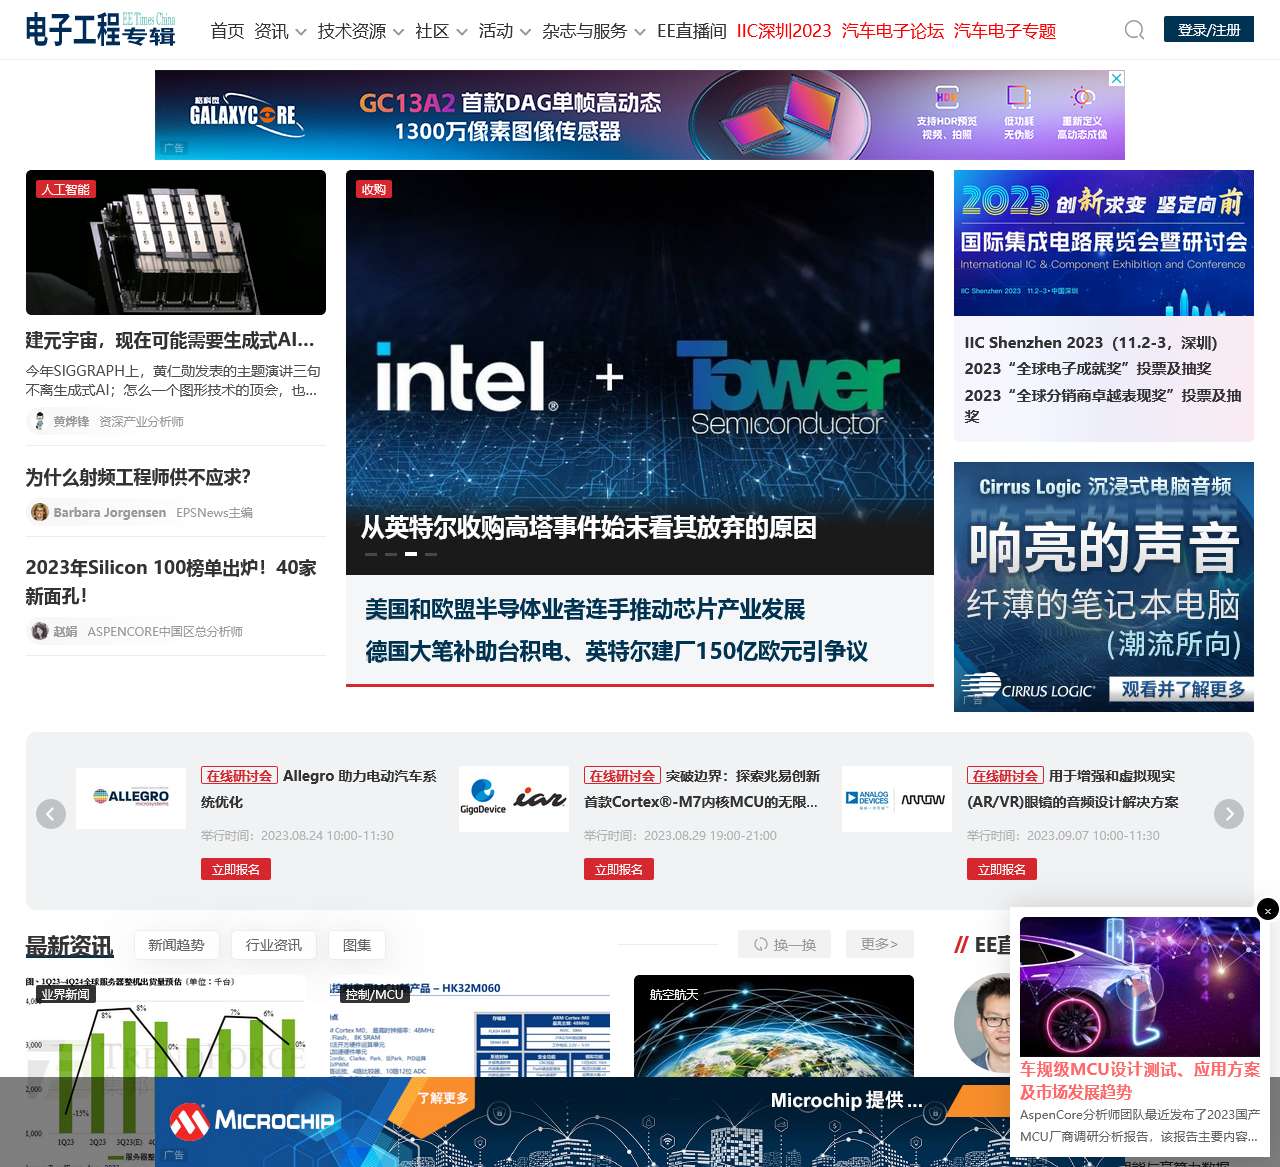The height and width of the screenshot is (1167, 1280).
Task: Click 立即报名 for Allegro webinar
Action: pos(236,869)
